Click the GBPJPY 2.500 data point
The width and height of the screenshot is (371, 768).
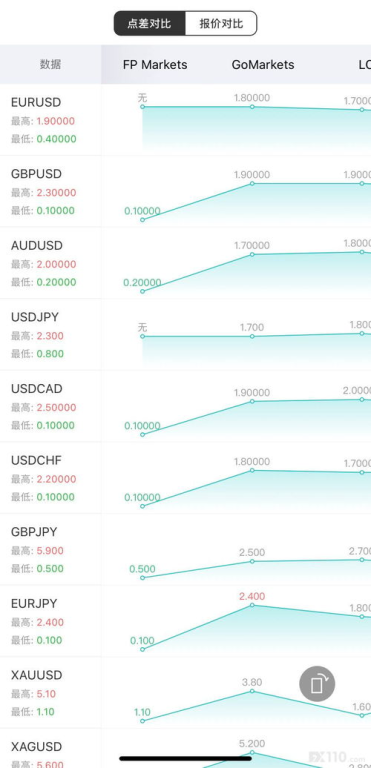[x=252, y=561]
